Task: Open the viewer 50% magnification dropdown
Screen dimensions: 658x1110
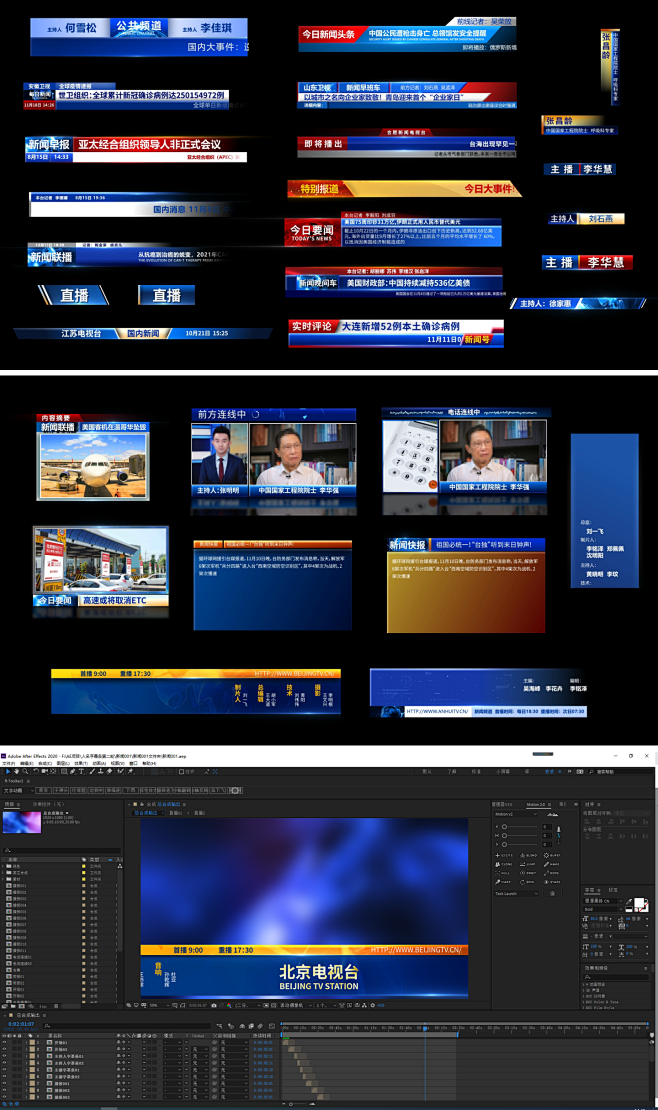Action: [x=159, y=1005]
